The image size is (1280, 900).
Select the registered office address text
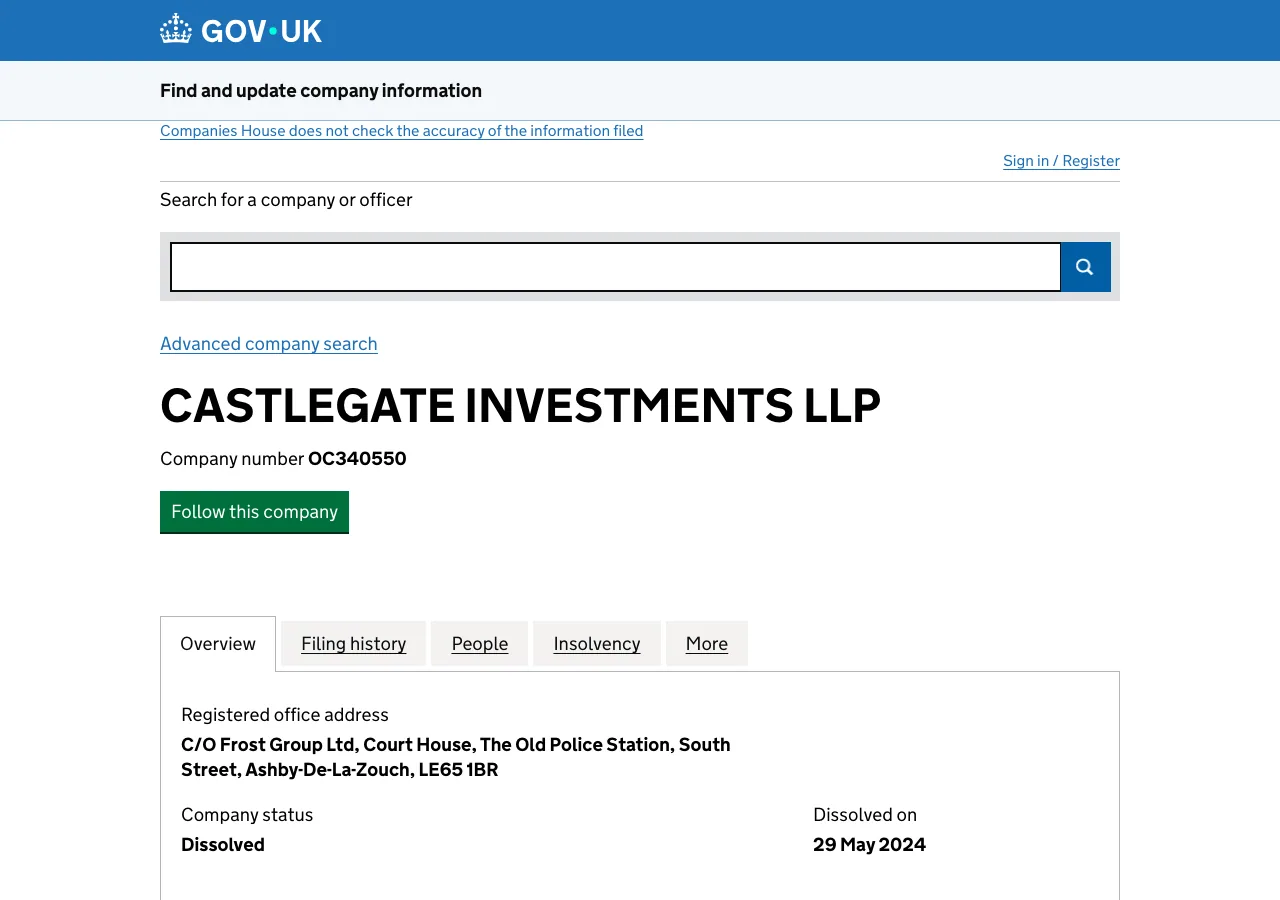point(455,756)
